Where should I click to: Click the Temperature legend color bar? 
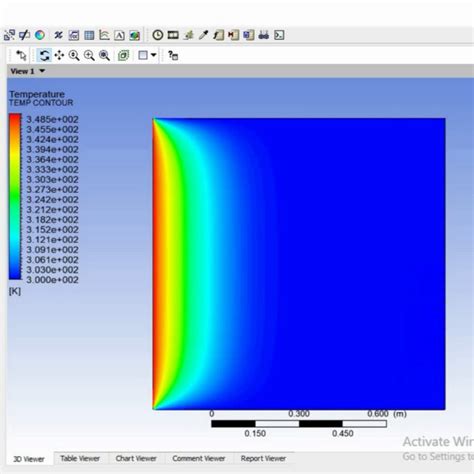coord(15,196)
